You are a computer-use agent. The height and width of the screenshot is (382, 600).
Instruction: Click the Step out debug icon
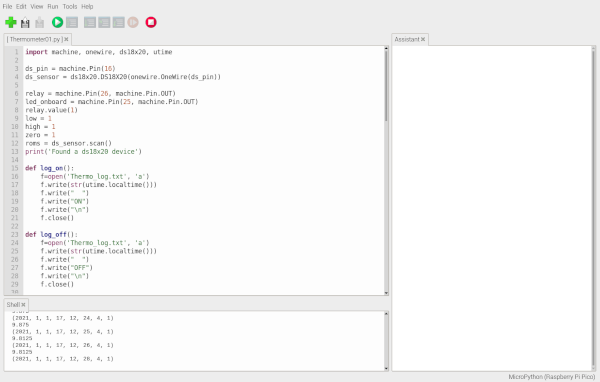pyautogui.click(x=119, y=22)
